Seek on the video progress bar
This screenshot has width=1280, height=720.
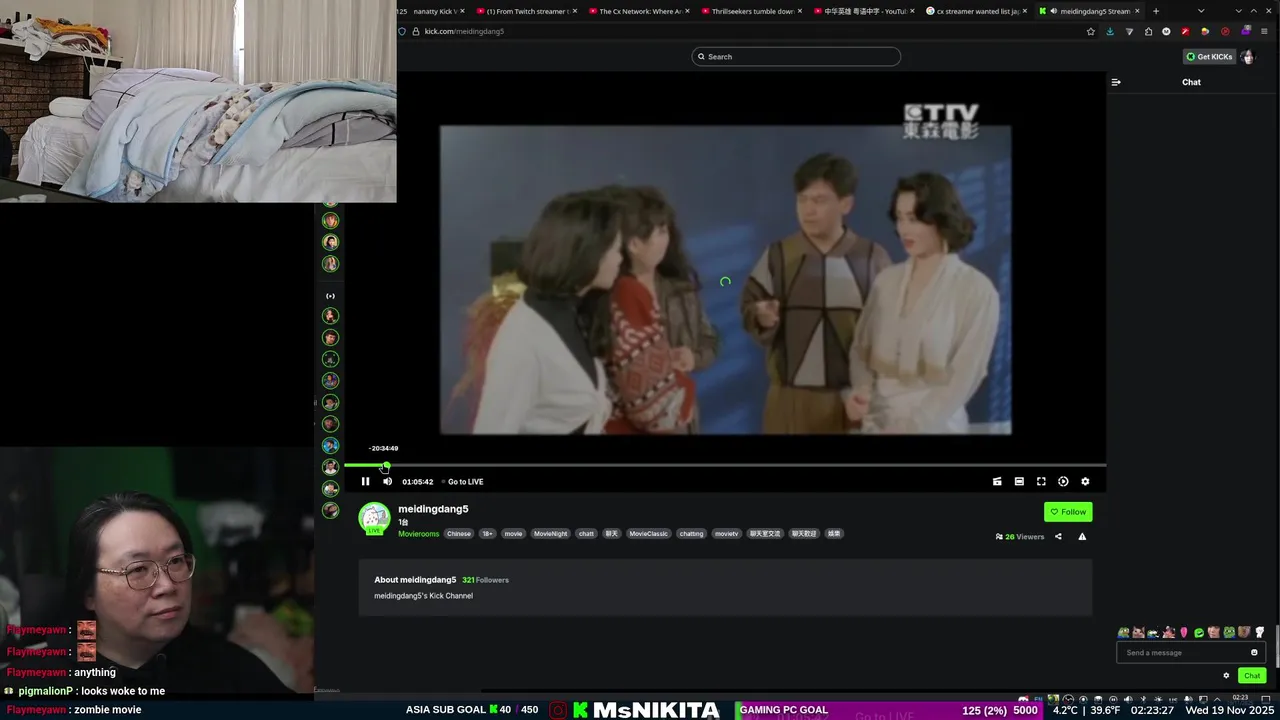pos(725,465)
